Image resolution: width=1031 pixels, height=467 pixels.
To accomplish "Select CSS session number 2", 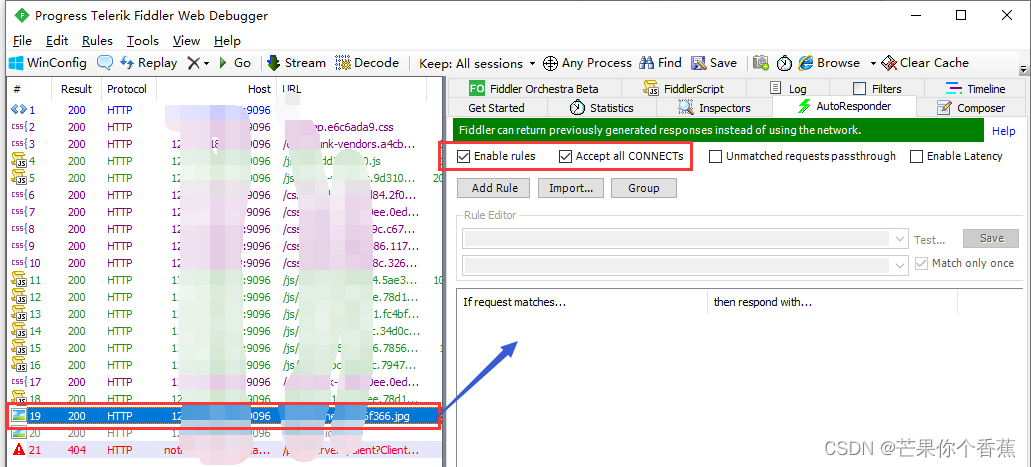I will (x=224, y=127).
